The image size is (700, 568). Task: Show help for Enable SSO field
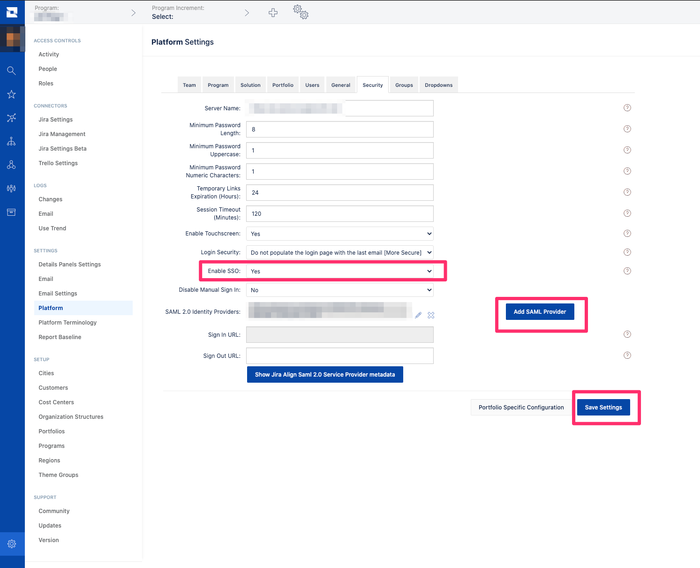627,271
